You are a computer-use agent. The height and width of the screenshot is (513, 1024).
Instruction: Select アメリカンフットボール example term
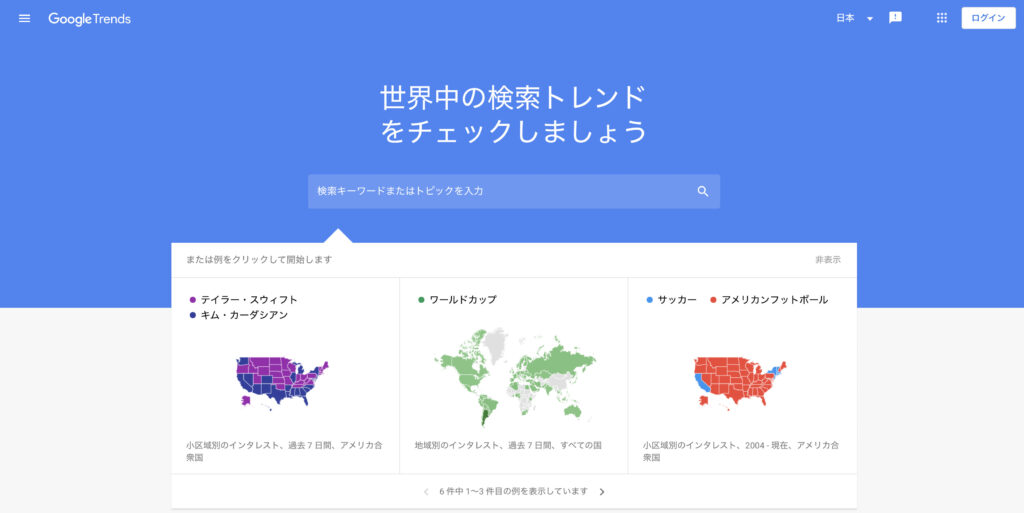(775, 300)
